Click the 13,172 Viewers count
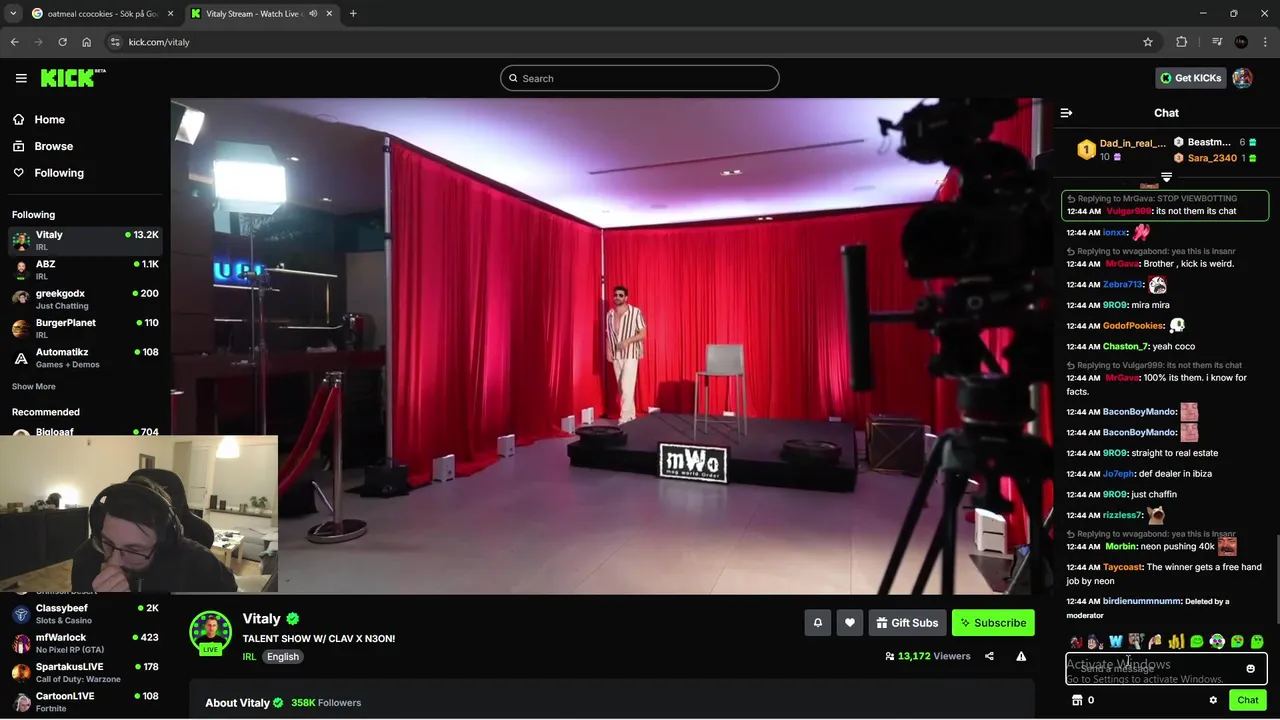The image size is (1280, 720). coord(927,656)
